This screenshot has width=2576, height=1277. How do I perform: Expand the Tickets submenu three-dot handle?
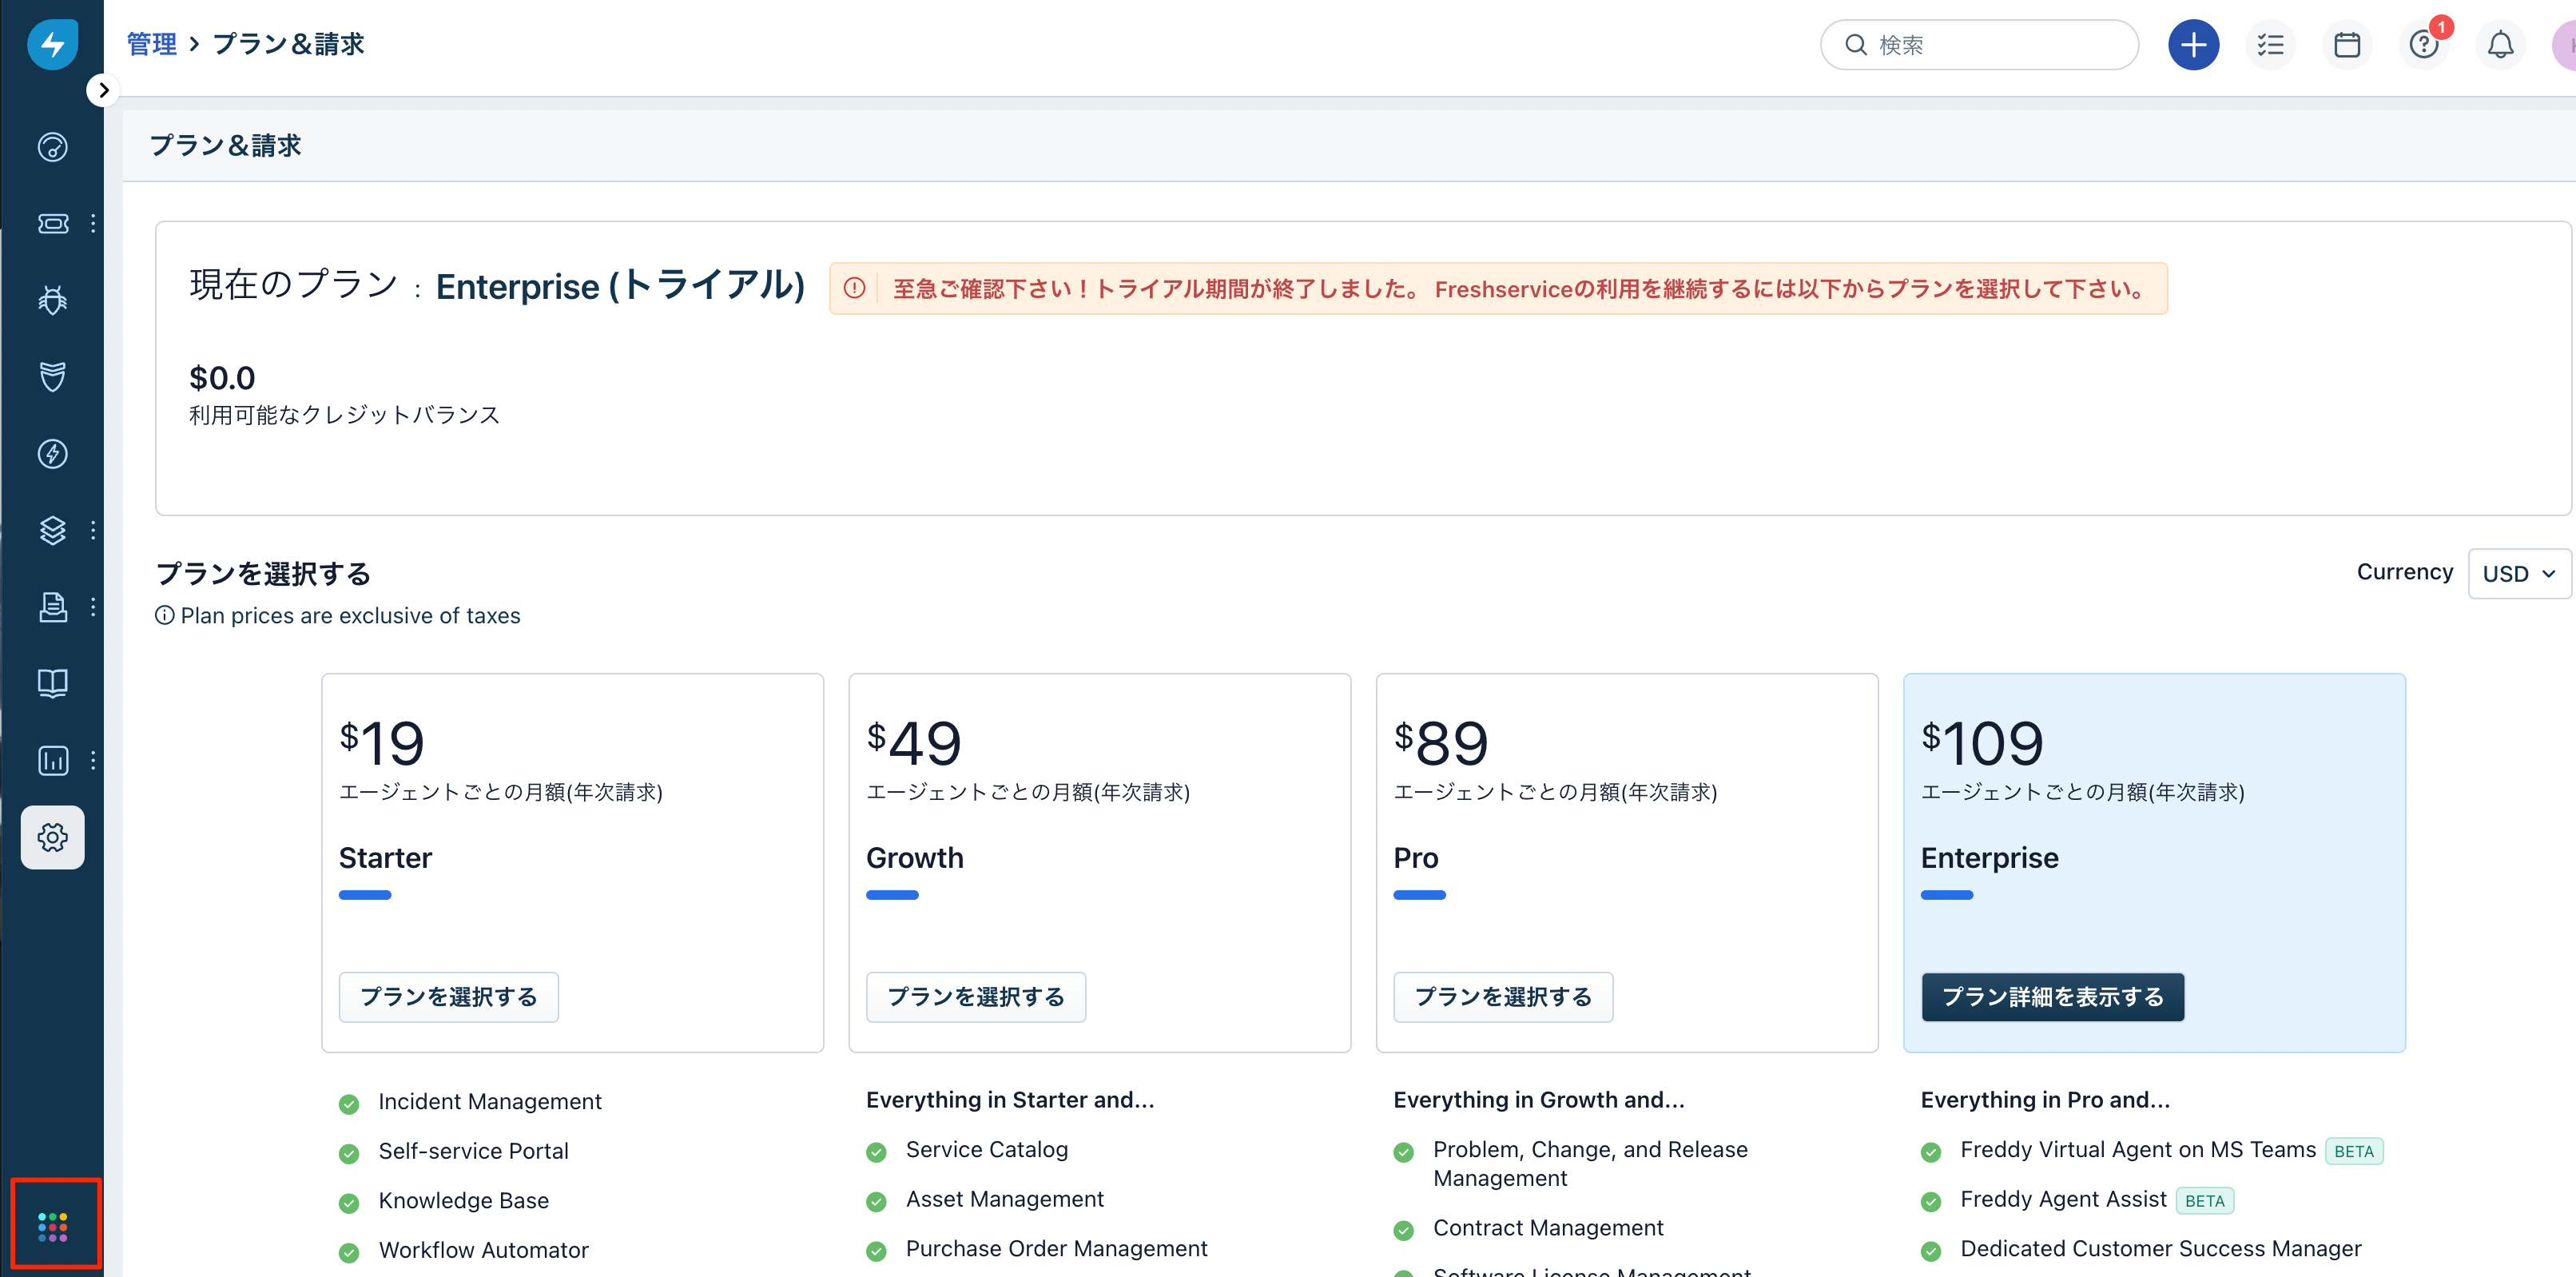coord(93,223)
